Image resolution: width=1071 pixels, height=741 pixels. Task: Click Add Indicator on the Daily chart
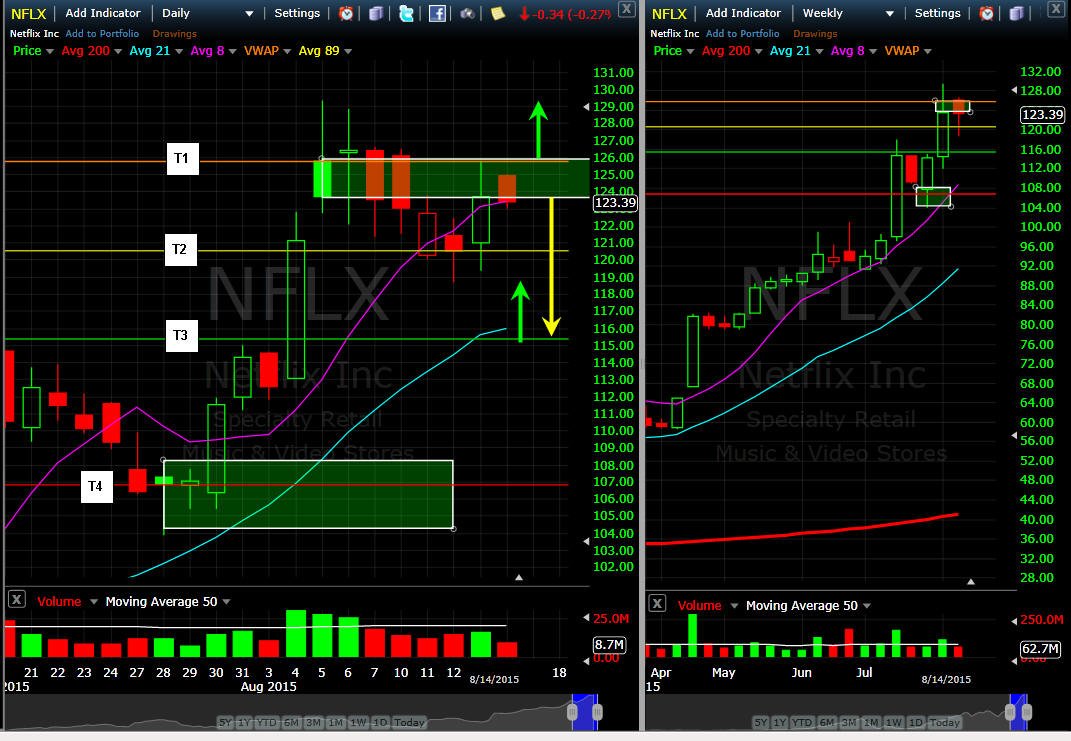pyautogui.click(x=103, y=13)
